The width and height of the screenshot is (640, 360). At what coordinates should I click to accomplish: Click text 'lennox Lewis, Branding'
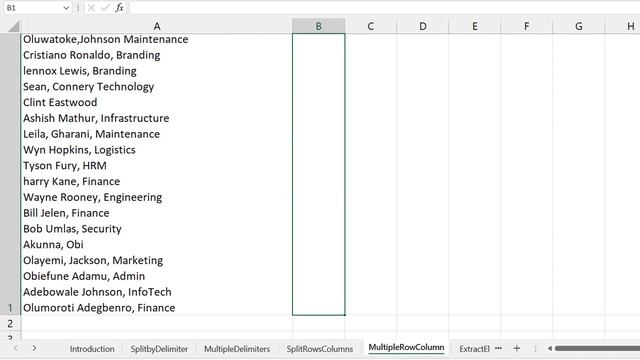coord(80,71)
